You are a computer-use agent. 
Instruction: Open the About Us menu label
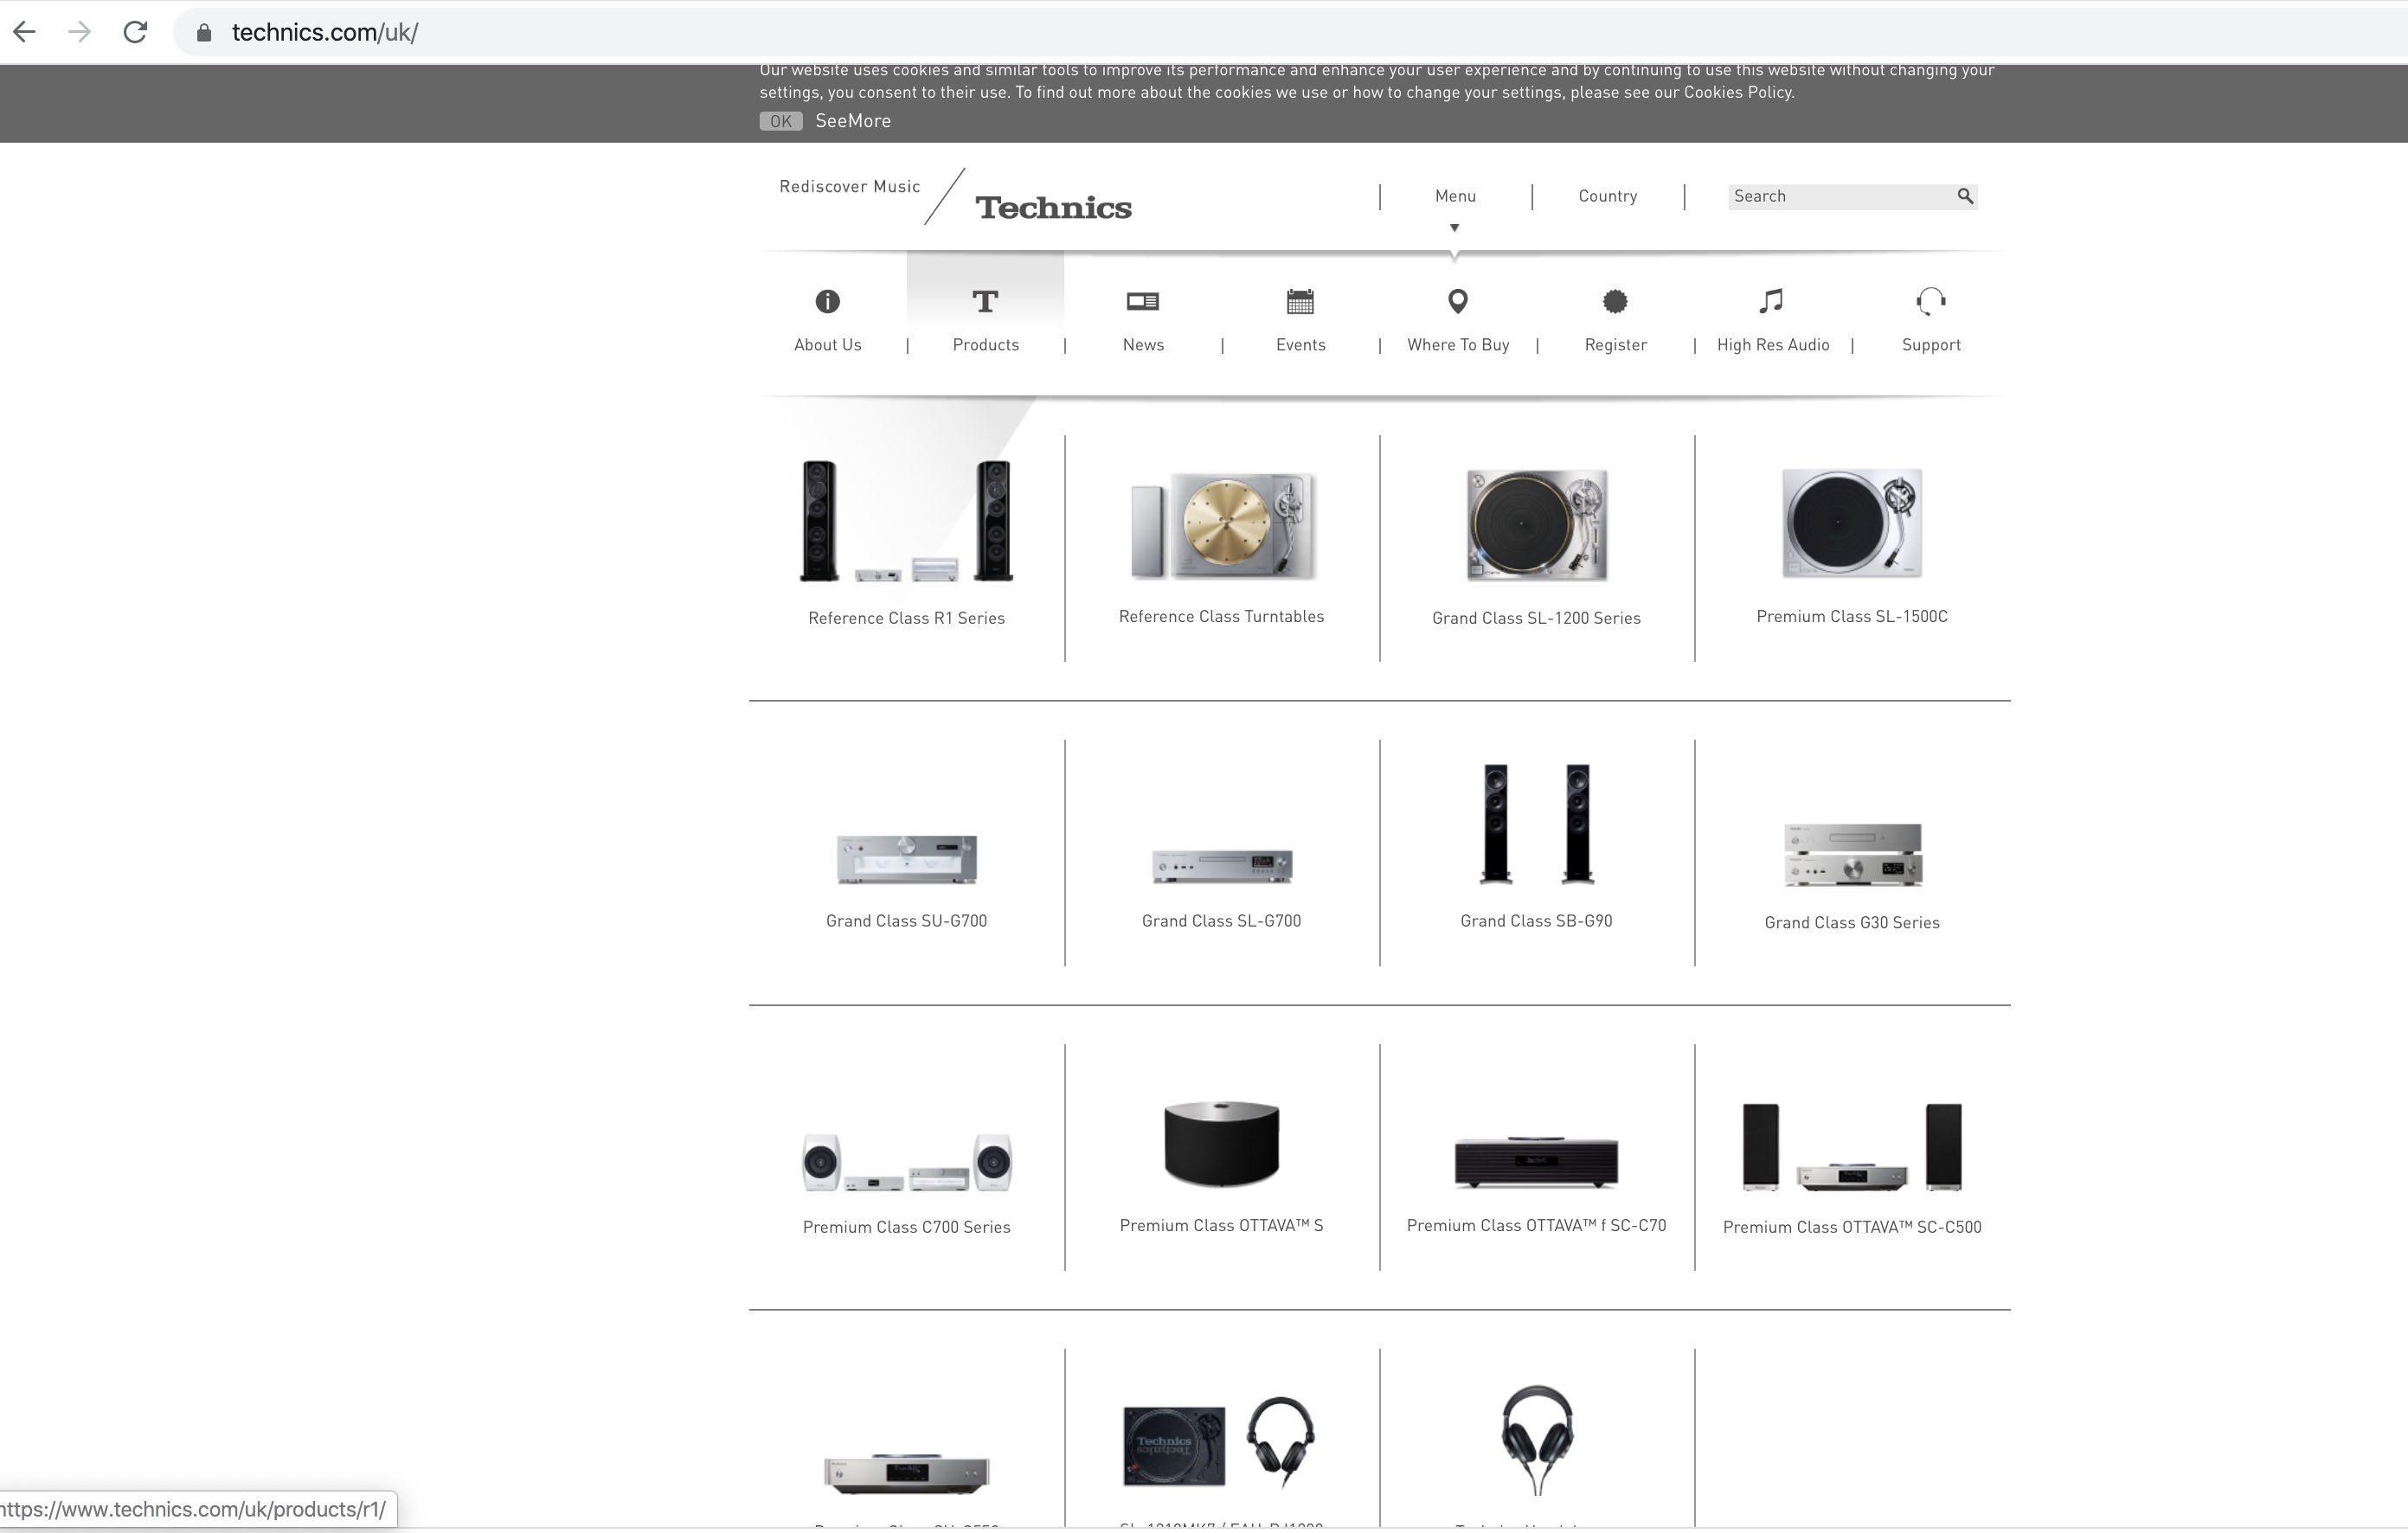click(x=828, y=345)
